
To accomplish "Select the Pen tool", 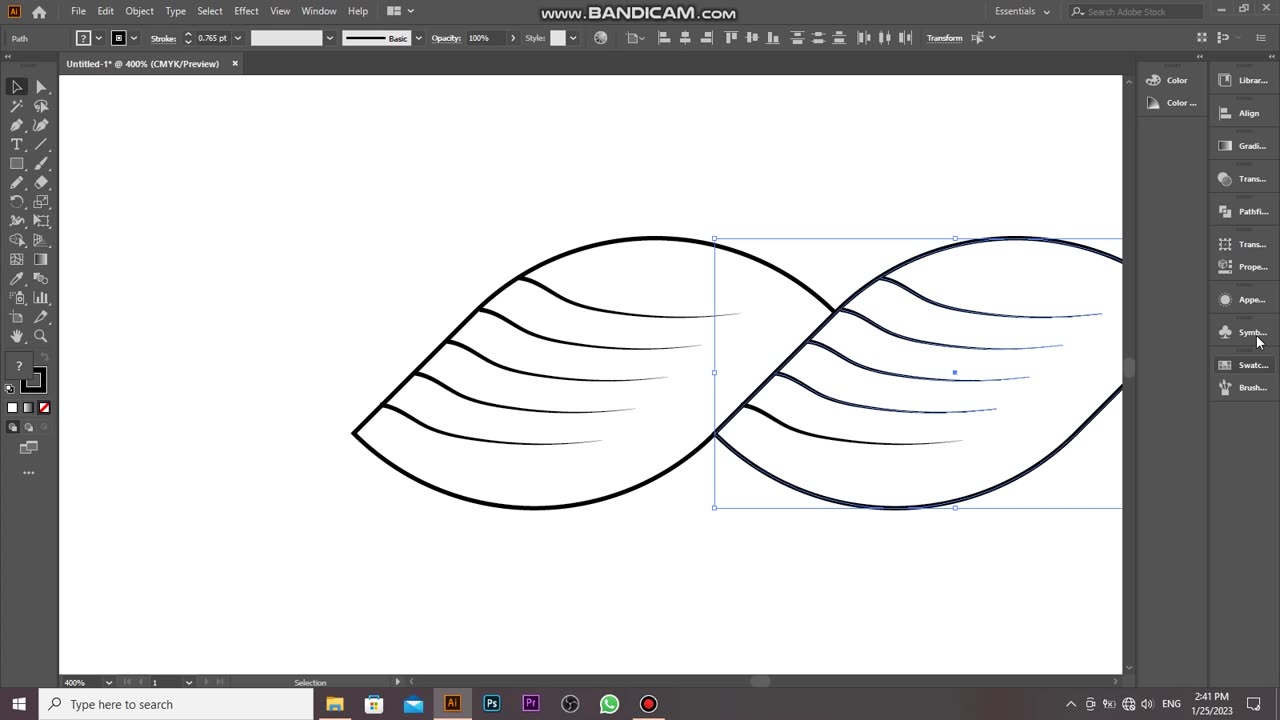I will point(17,125).
